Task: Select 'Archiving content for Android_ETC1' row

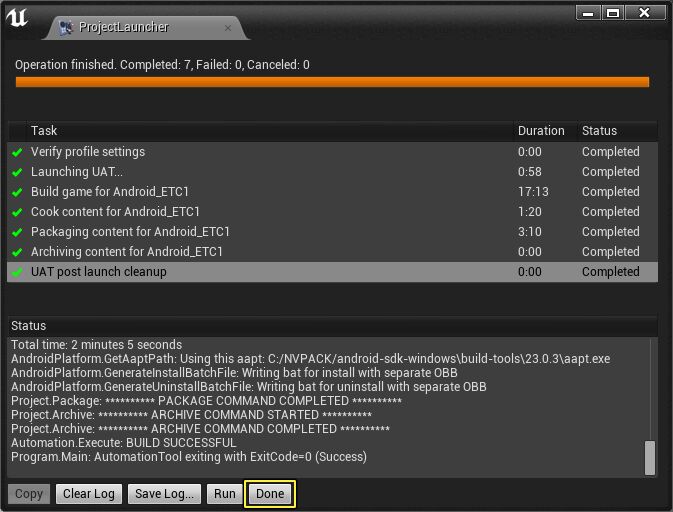Action: pyautogui.click(x=332, y=252)
